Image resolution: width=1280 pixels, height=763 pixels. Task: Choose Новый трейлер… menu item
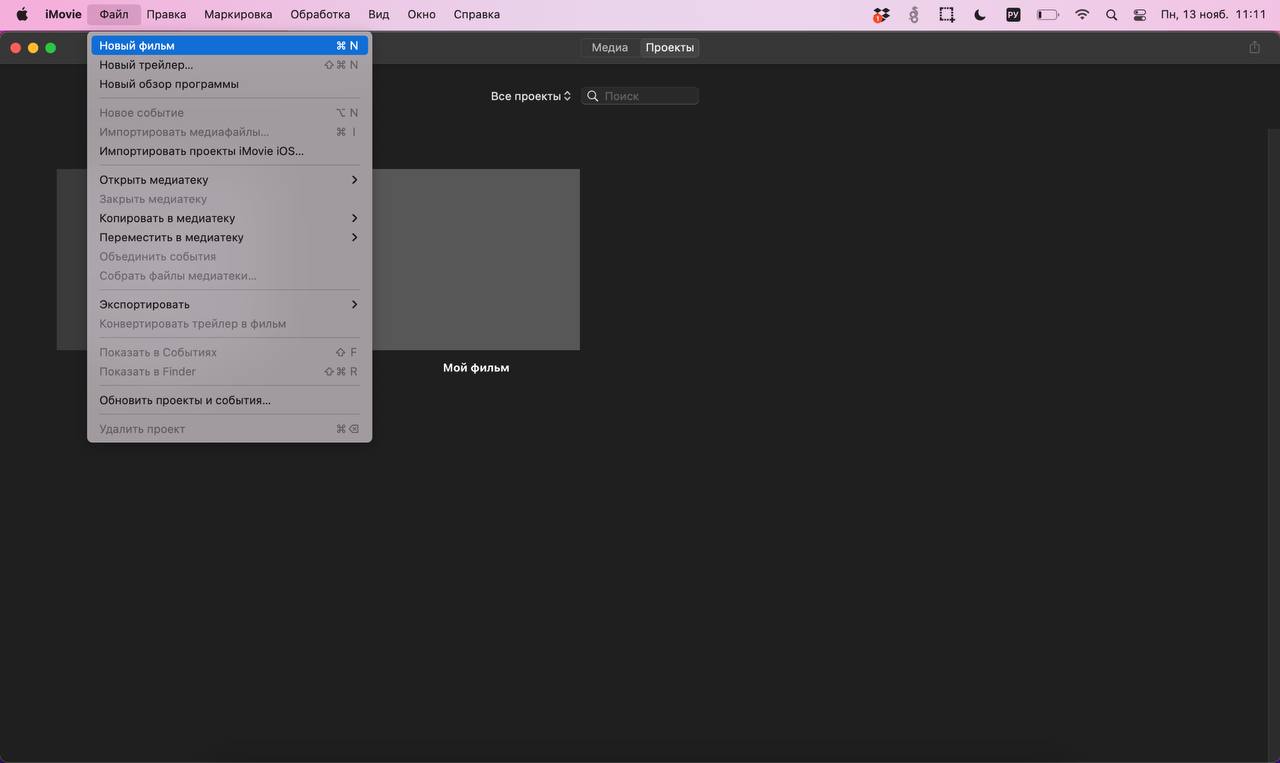pyautogui.click(x=229, y=65)
